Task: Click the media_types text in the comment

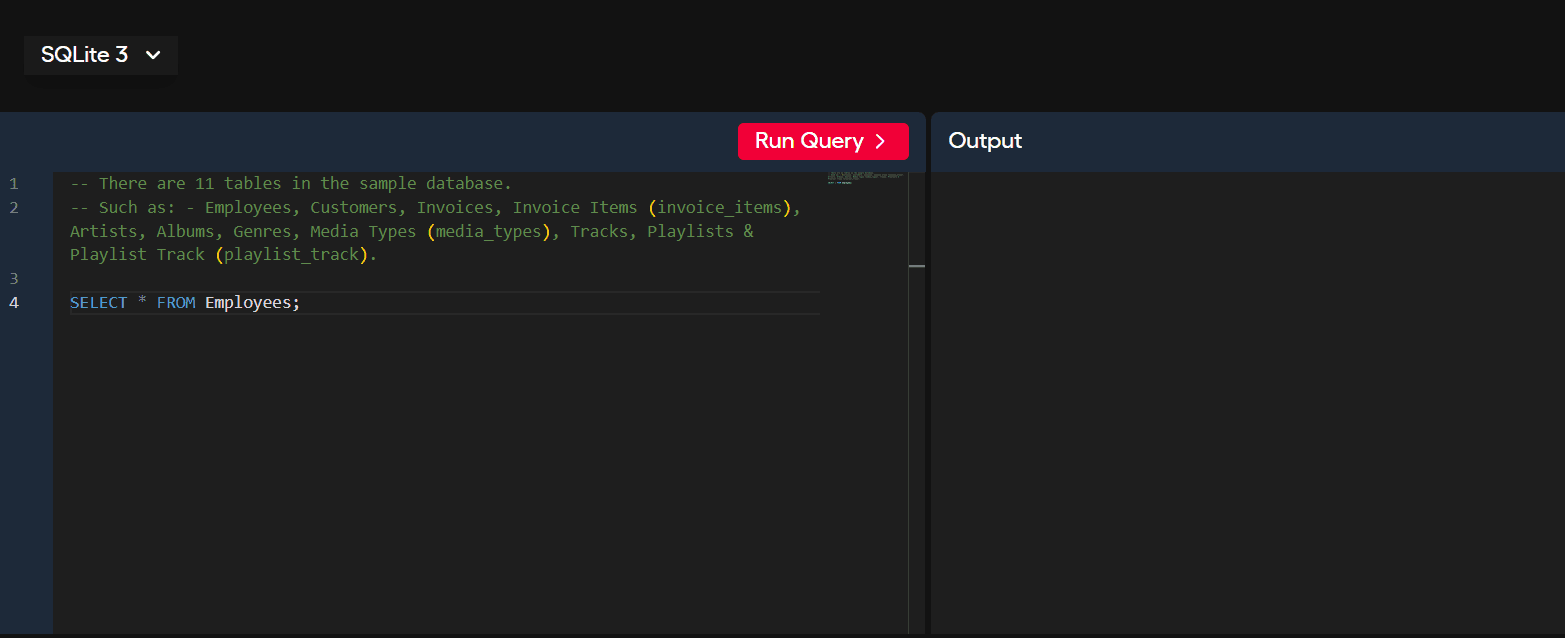Action: (x=489, y=232)
